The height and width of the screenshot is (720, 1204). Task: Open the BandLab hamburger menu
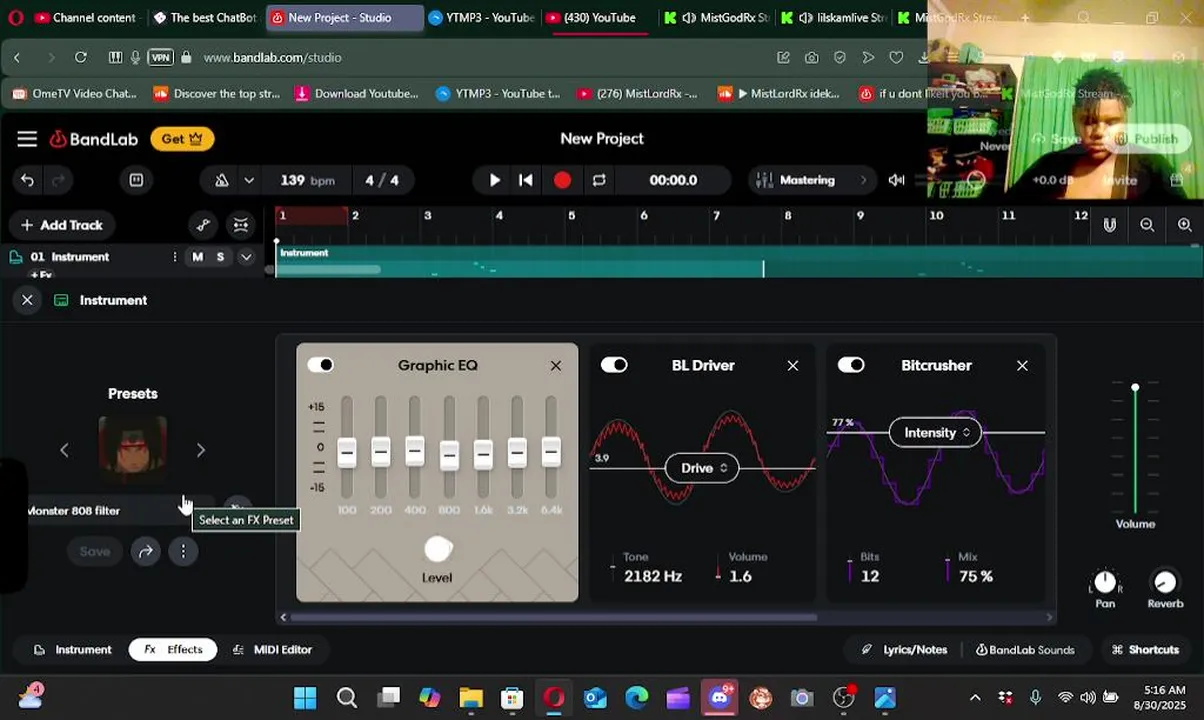coord(27,139)
